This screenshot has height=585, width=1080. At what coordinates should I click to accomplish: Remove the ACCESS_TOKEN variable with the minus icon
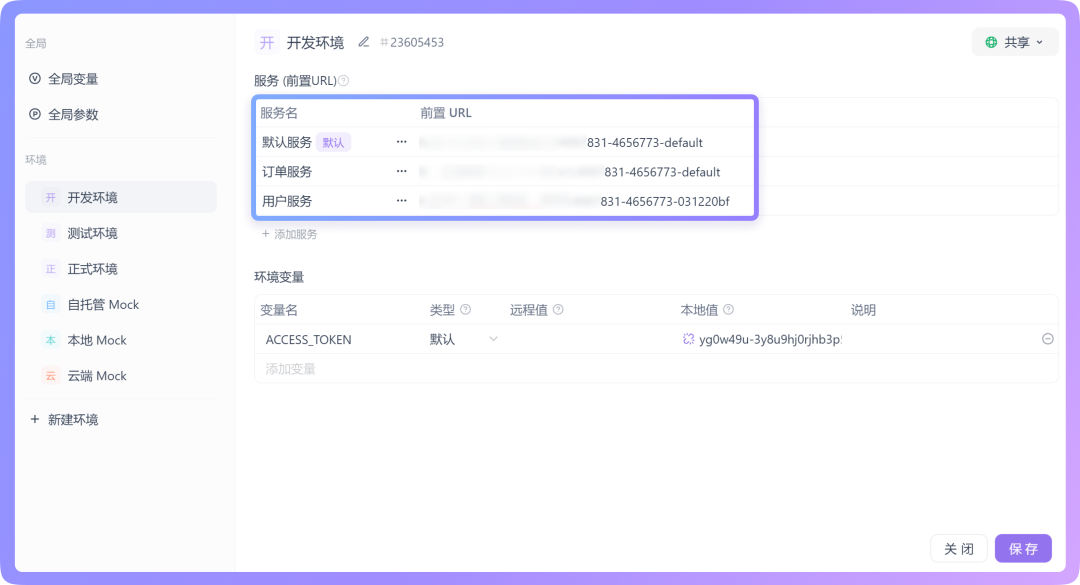[x=1047, y=339]
